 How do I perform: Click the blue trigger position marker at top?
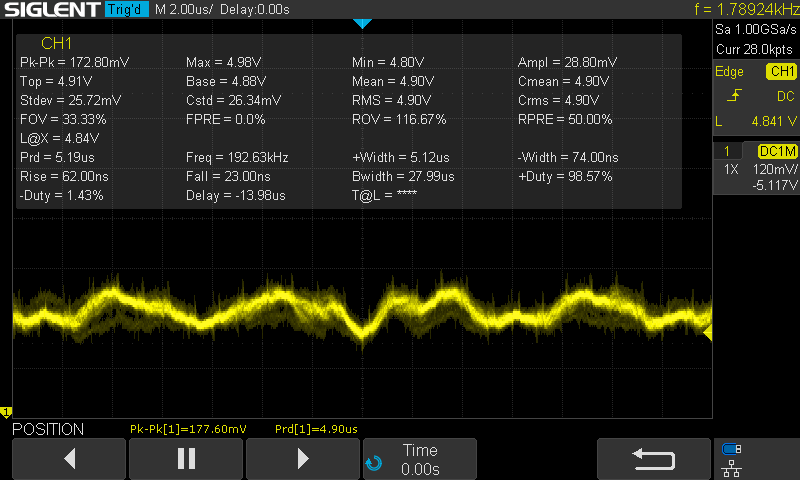click(x=362, y=23)
